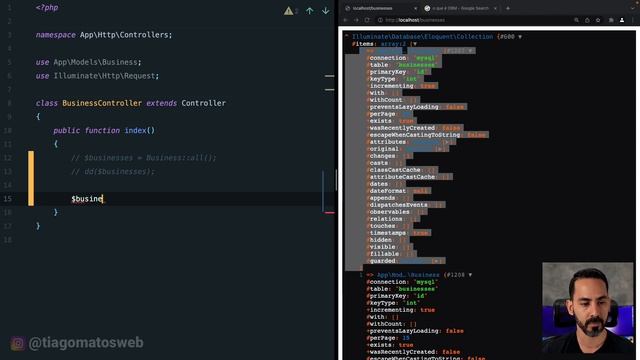Open a new browser tab
This screenshot has width=640, height=360.
click(508, 8)
